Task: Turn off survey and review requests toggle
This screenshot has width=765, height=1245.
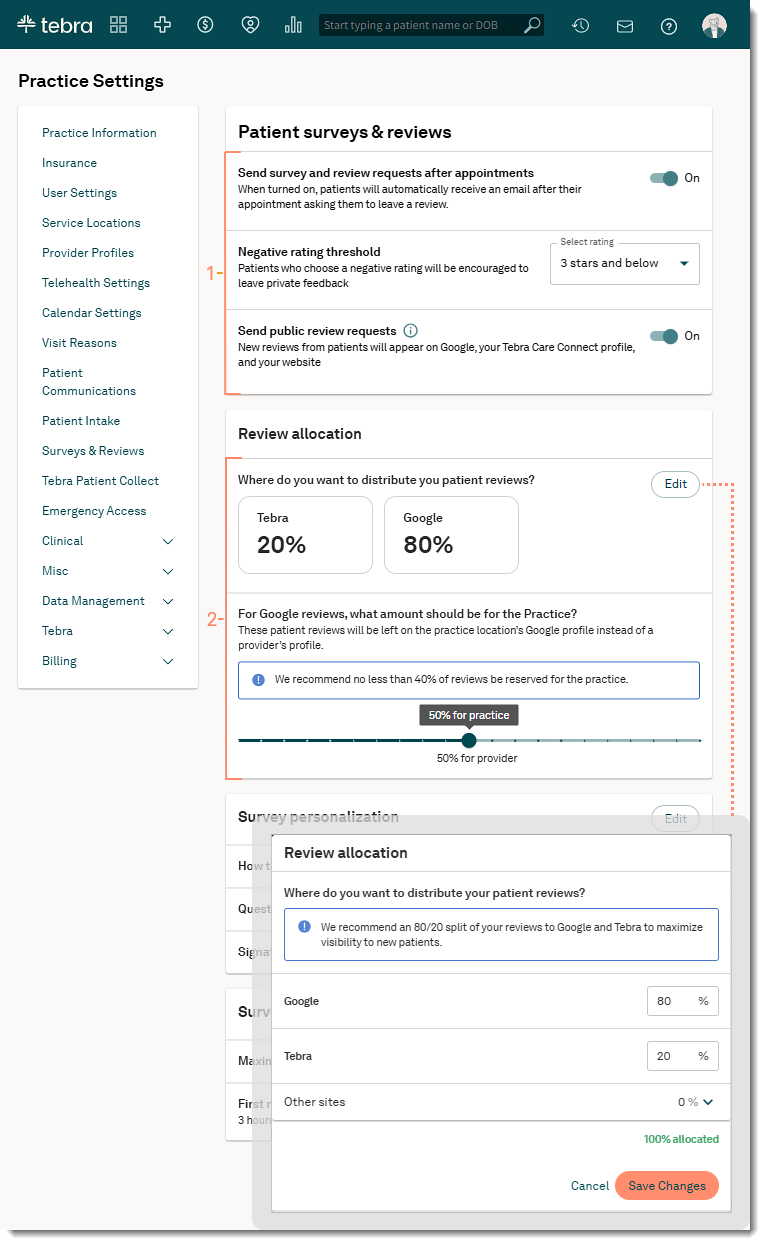Action: click(x=664, y=178)
